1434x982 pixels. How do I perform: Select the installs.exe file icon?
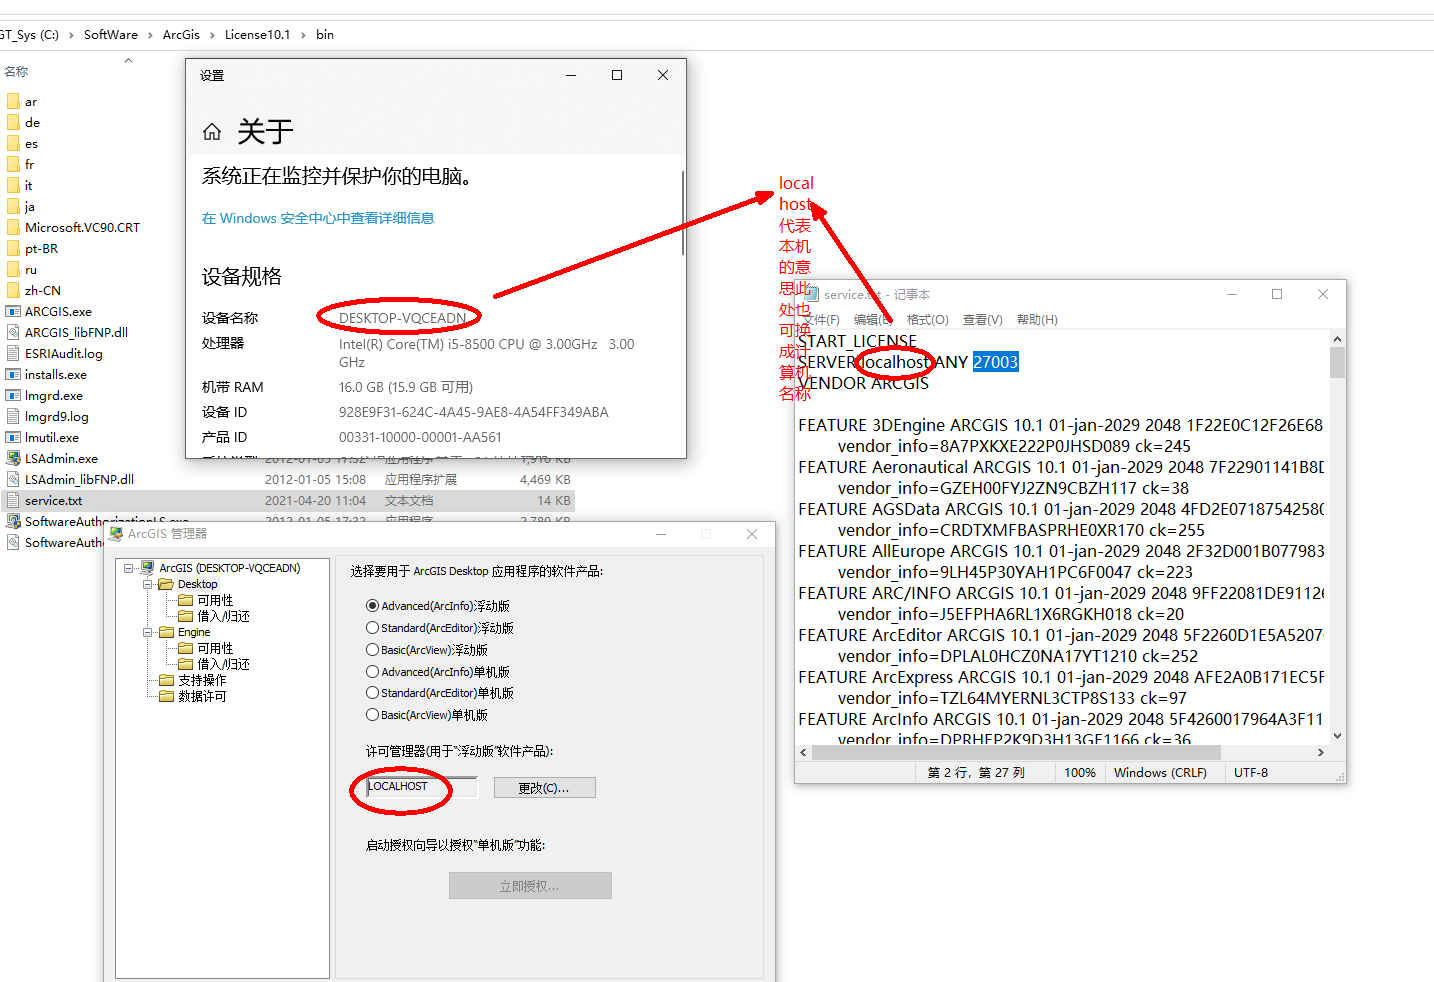tap(57, 374)
